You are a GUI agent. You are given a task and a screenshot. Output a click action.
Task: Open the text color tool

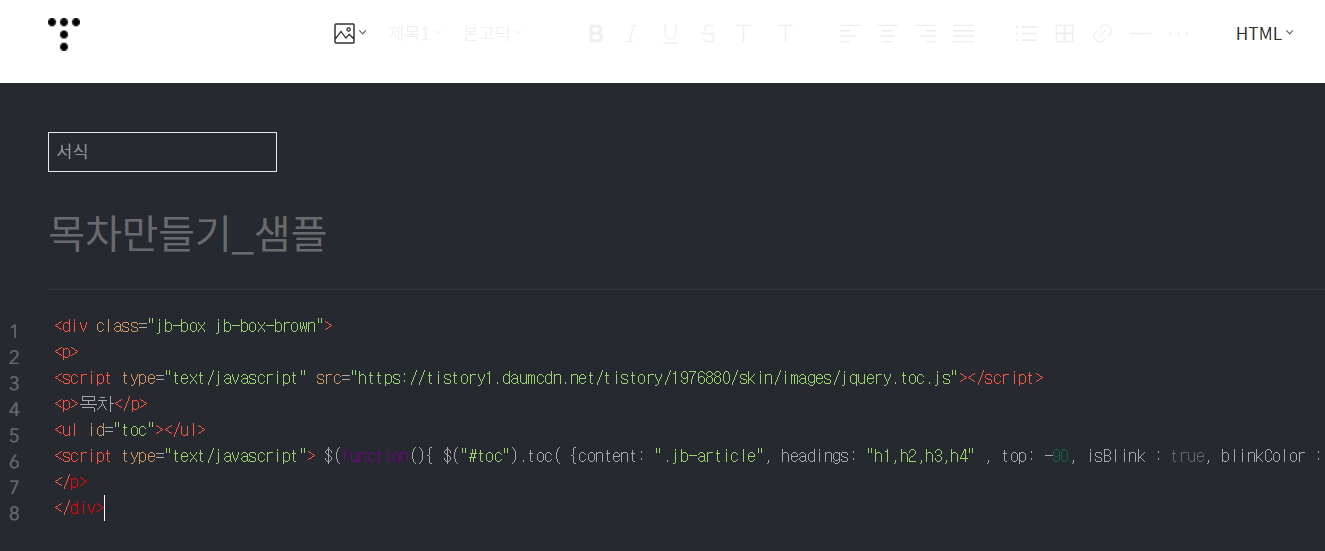[x=744, y=34]
